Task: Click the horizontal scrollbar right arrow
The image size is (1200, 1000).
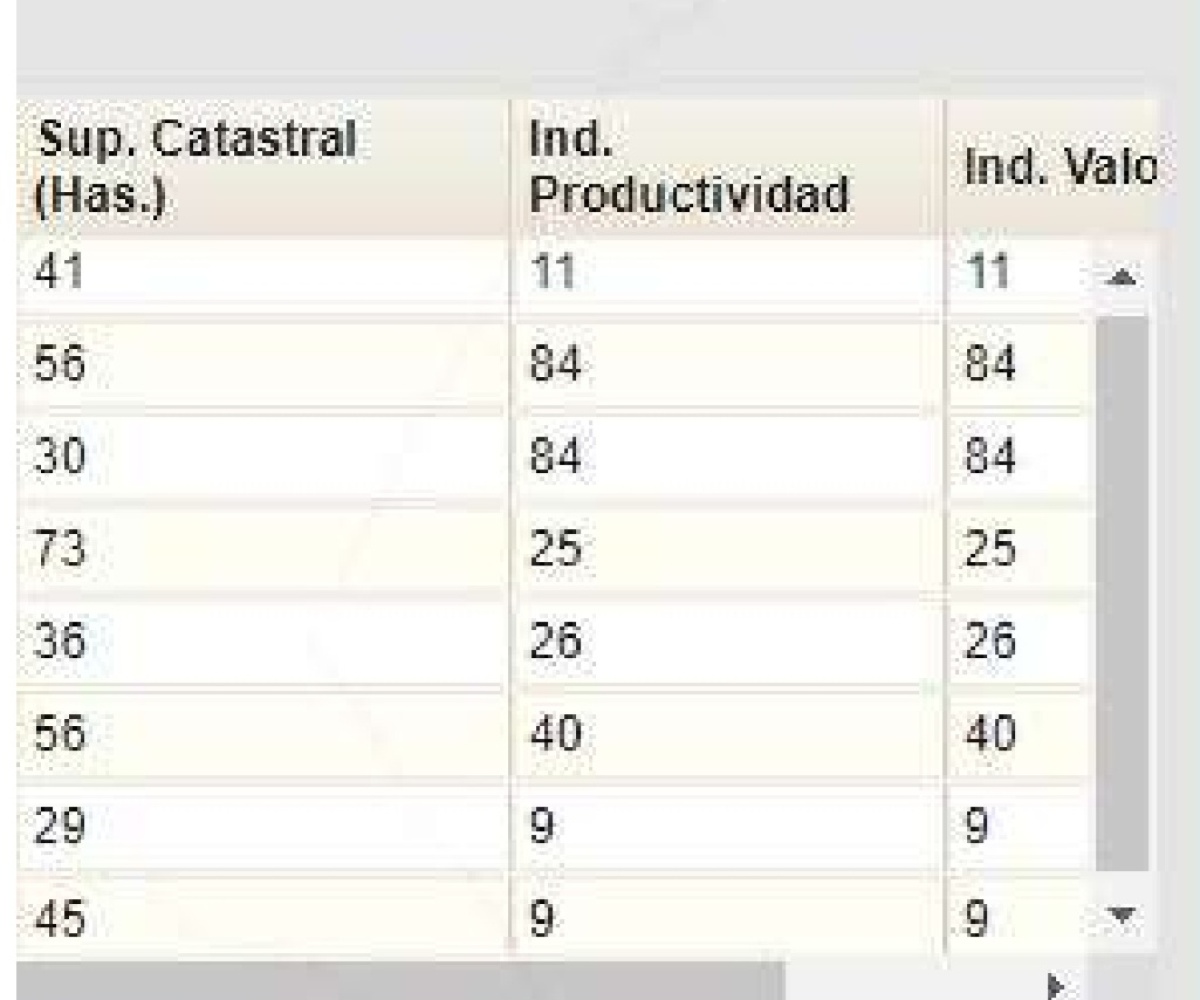Action: 1053,984
